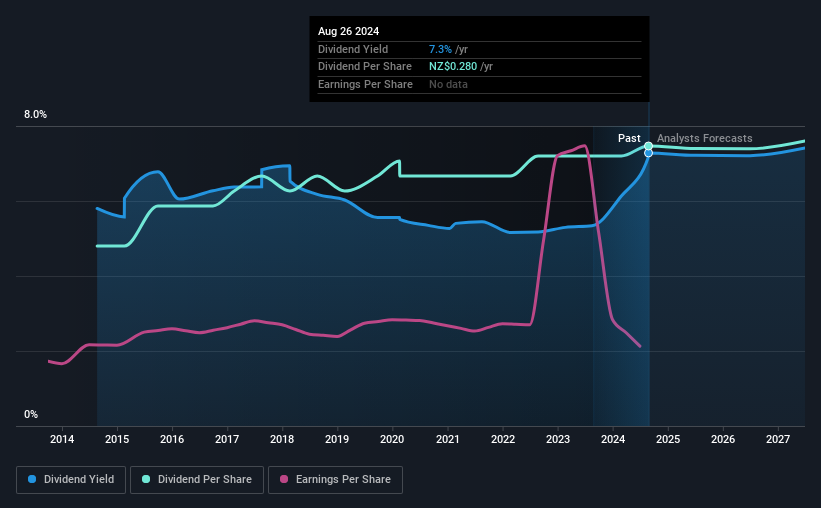821x508 pixels.
Task: Click the 2014 label on the x-axis
Action: point(62,439)
